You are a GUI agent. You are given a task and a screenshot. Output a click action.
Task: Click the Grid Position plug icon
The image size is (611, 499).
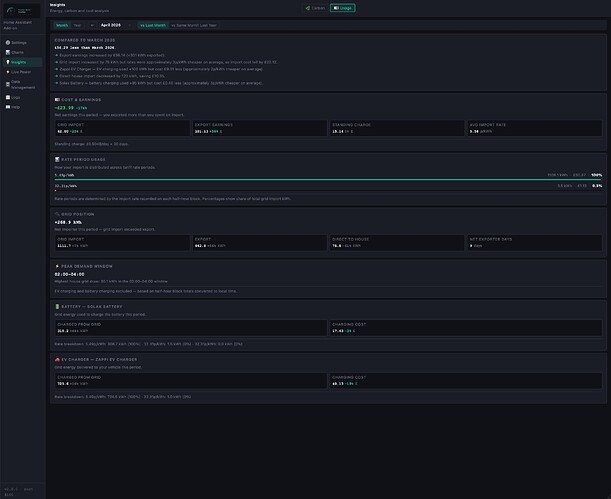click(57, 214)
